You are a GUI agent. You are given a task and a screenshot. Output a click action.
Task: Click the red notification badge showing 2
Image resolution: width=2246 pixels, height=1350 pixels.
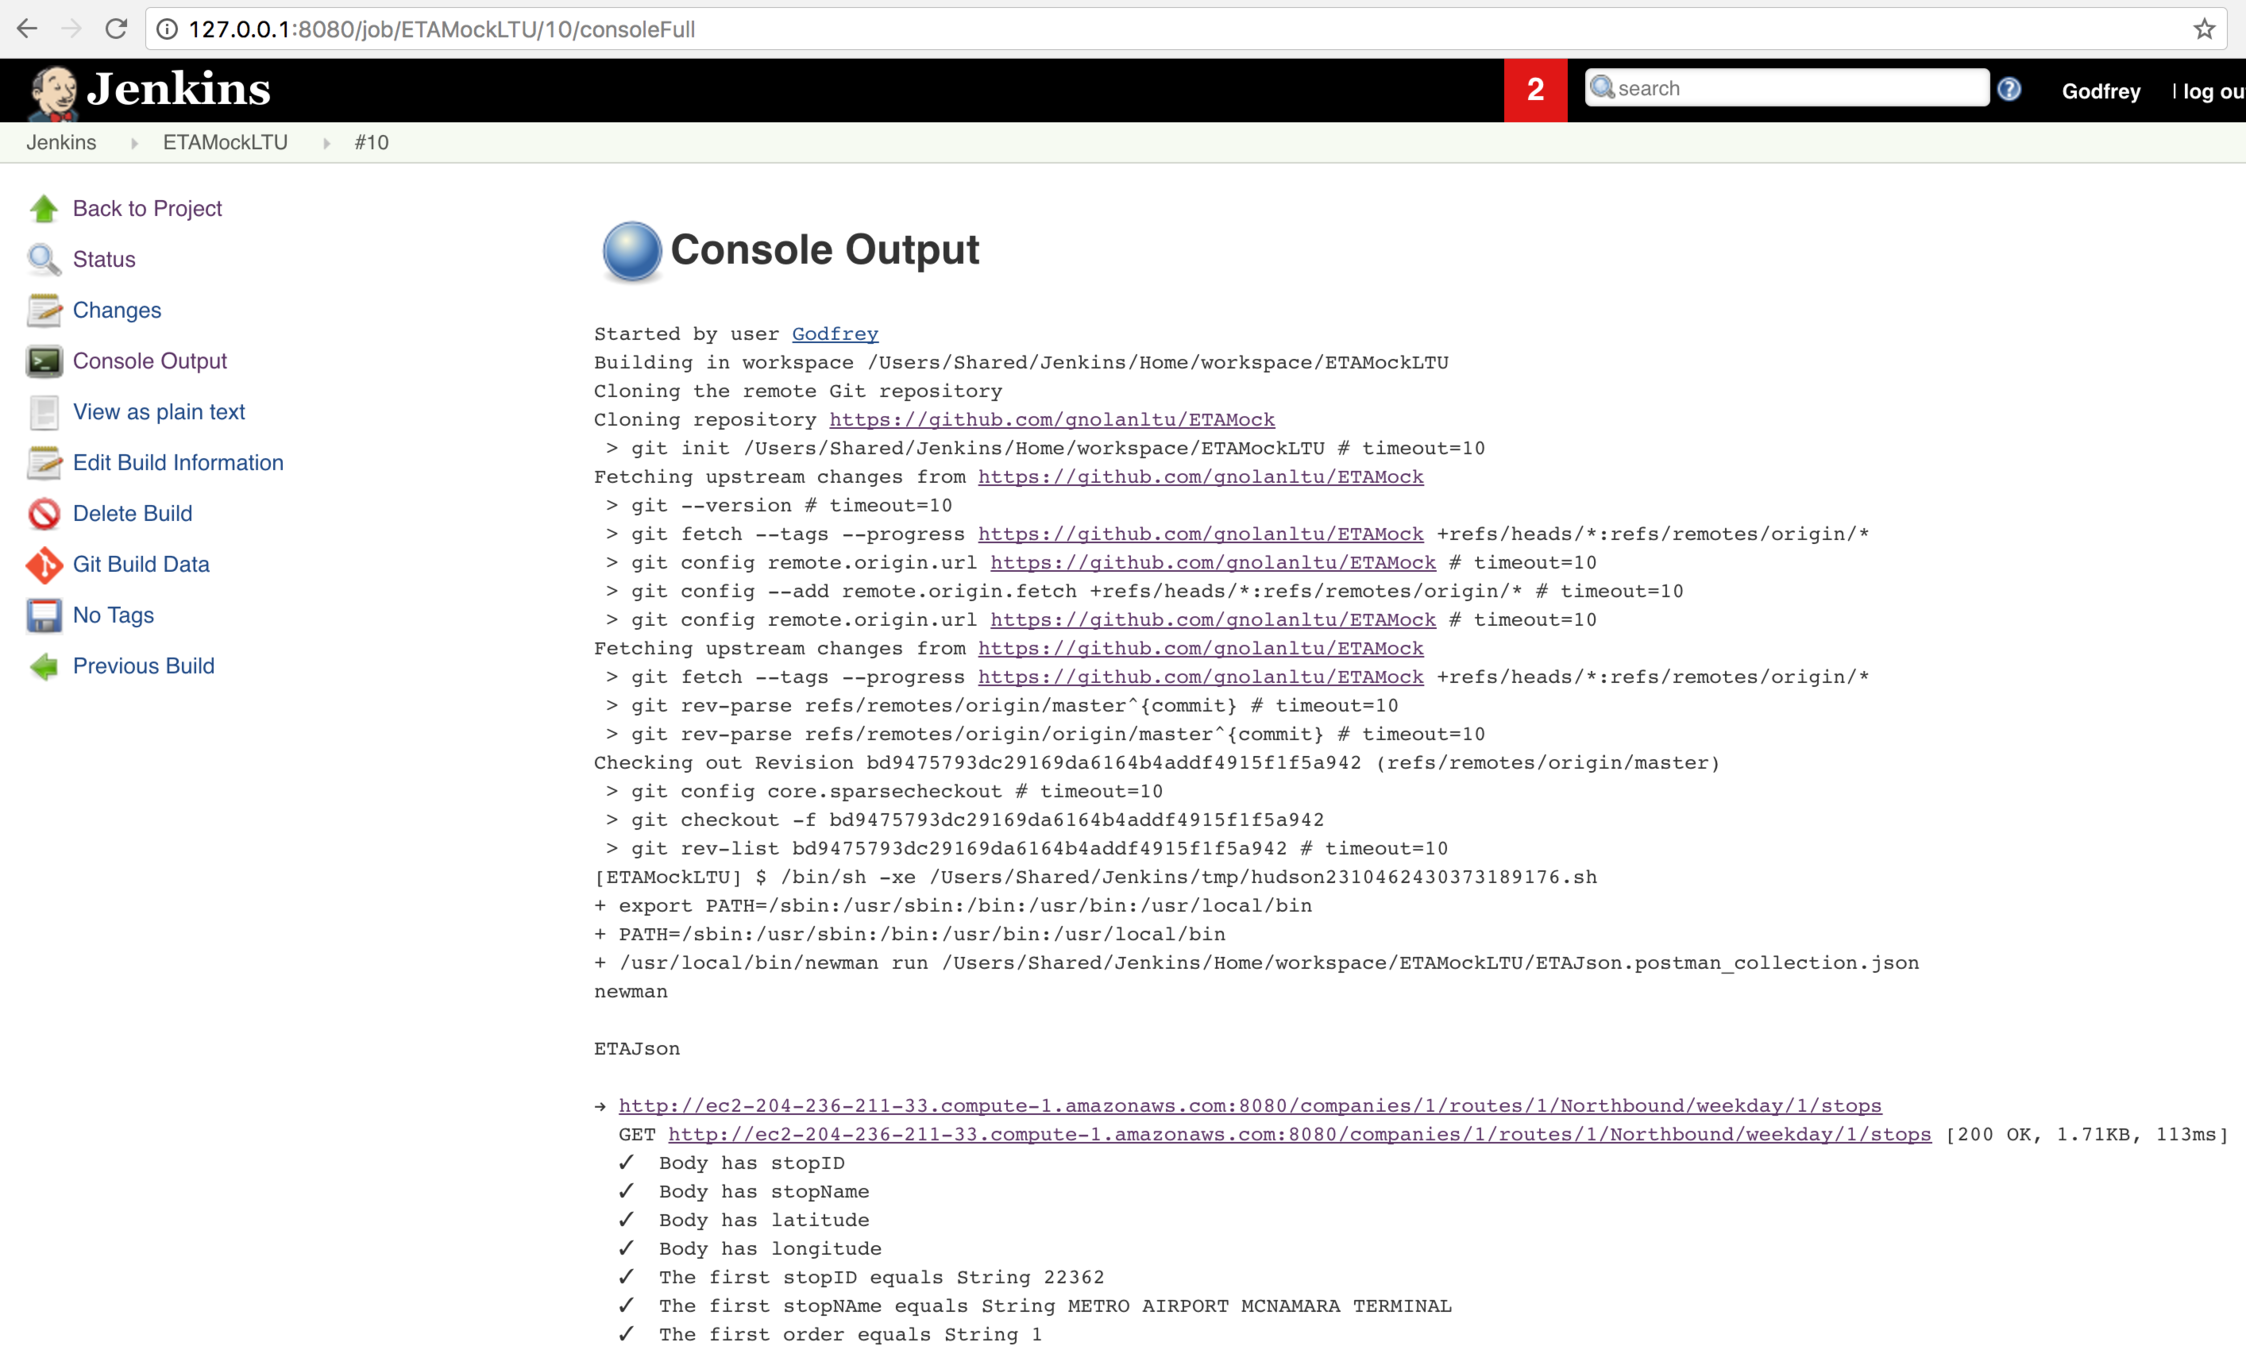click(x=1534, y=90)
